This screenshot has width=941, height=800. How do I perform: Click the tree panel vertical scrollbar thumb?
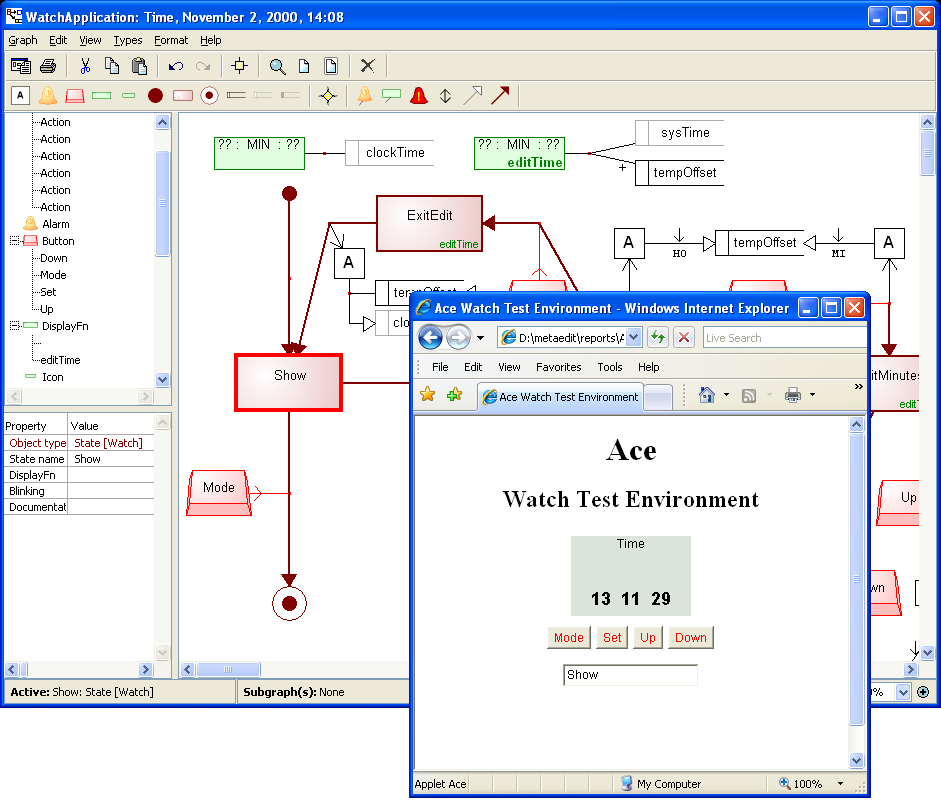[x=162, y=203]
